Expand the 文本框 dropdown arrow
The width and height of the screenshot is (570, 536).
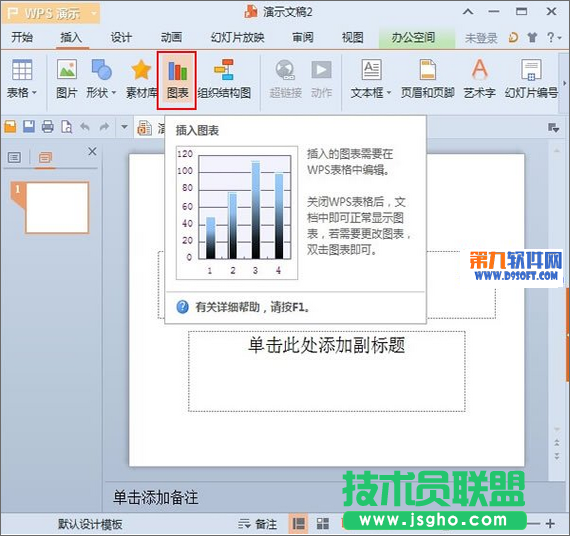pos(389,93)
